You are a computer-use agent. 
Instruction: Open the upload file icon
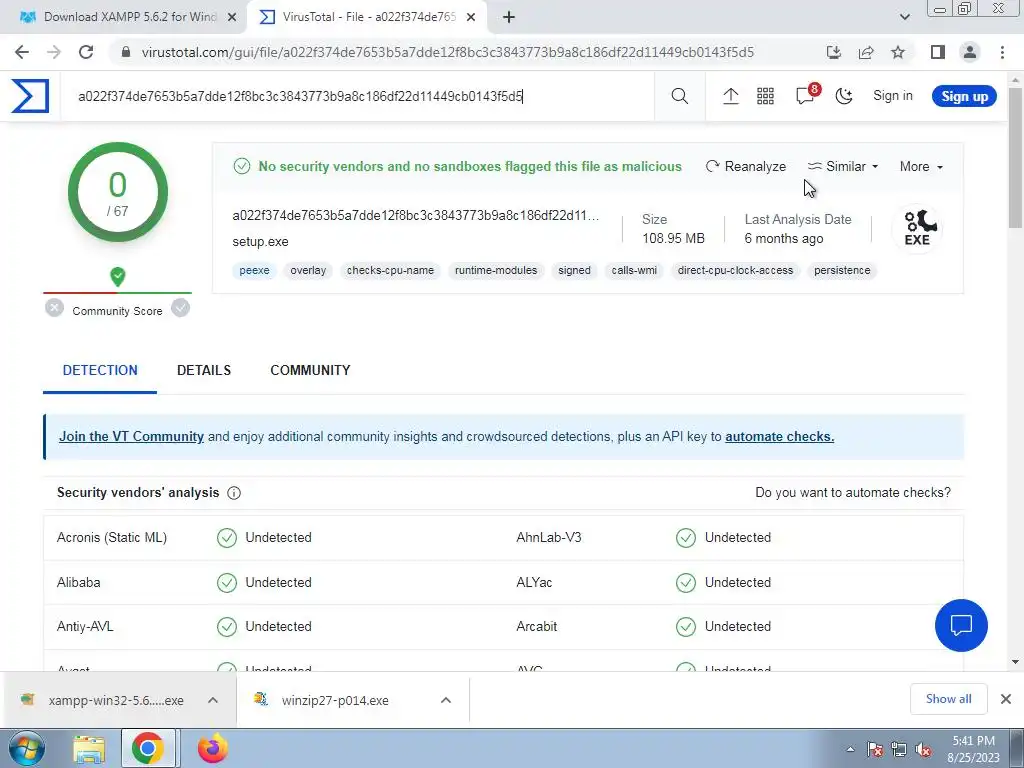point(730,96)
